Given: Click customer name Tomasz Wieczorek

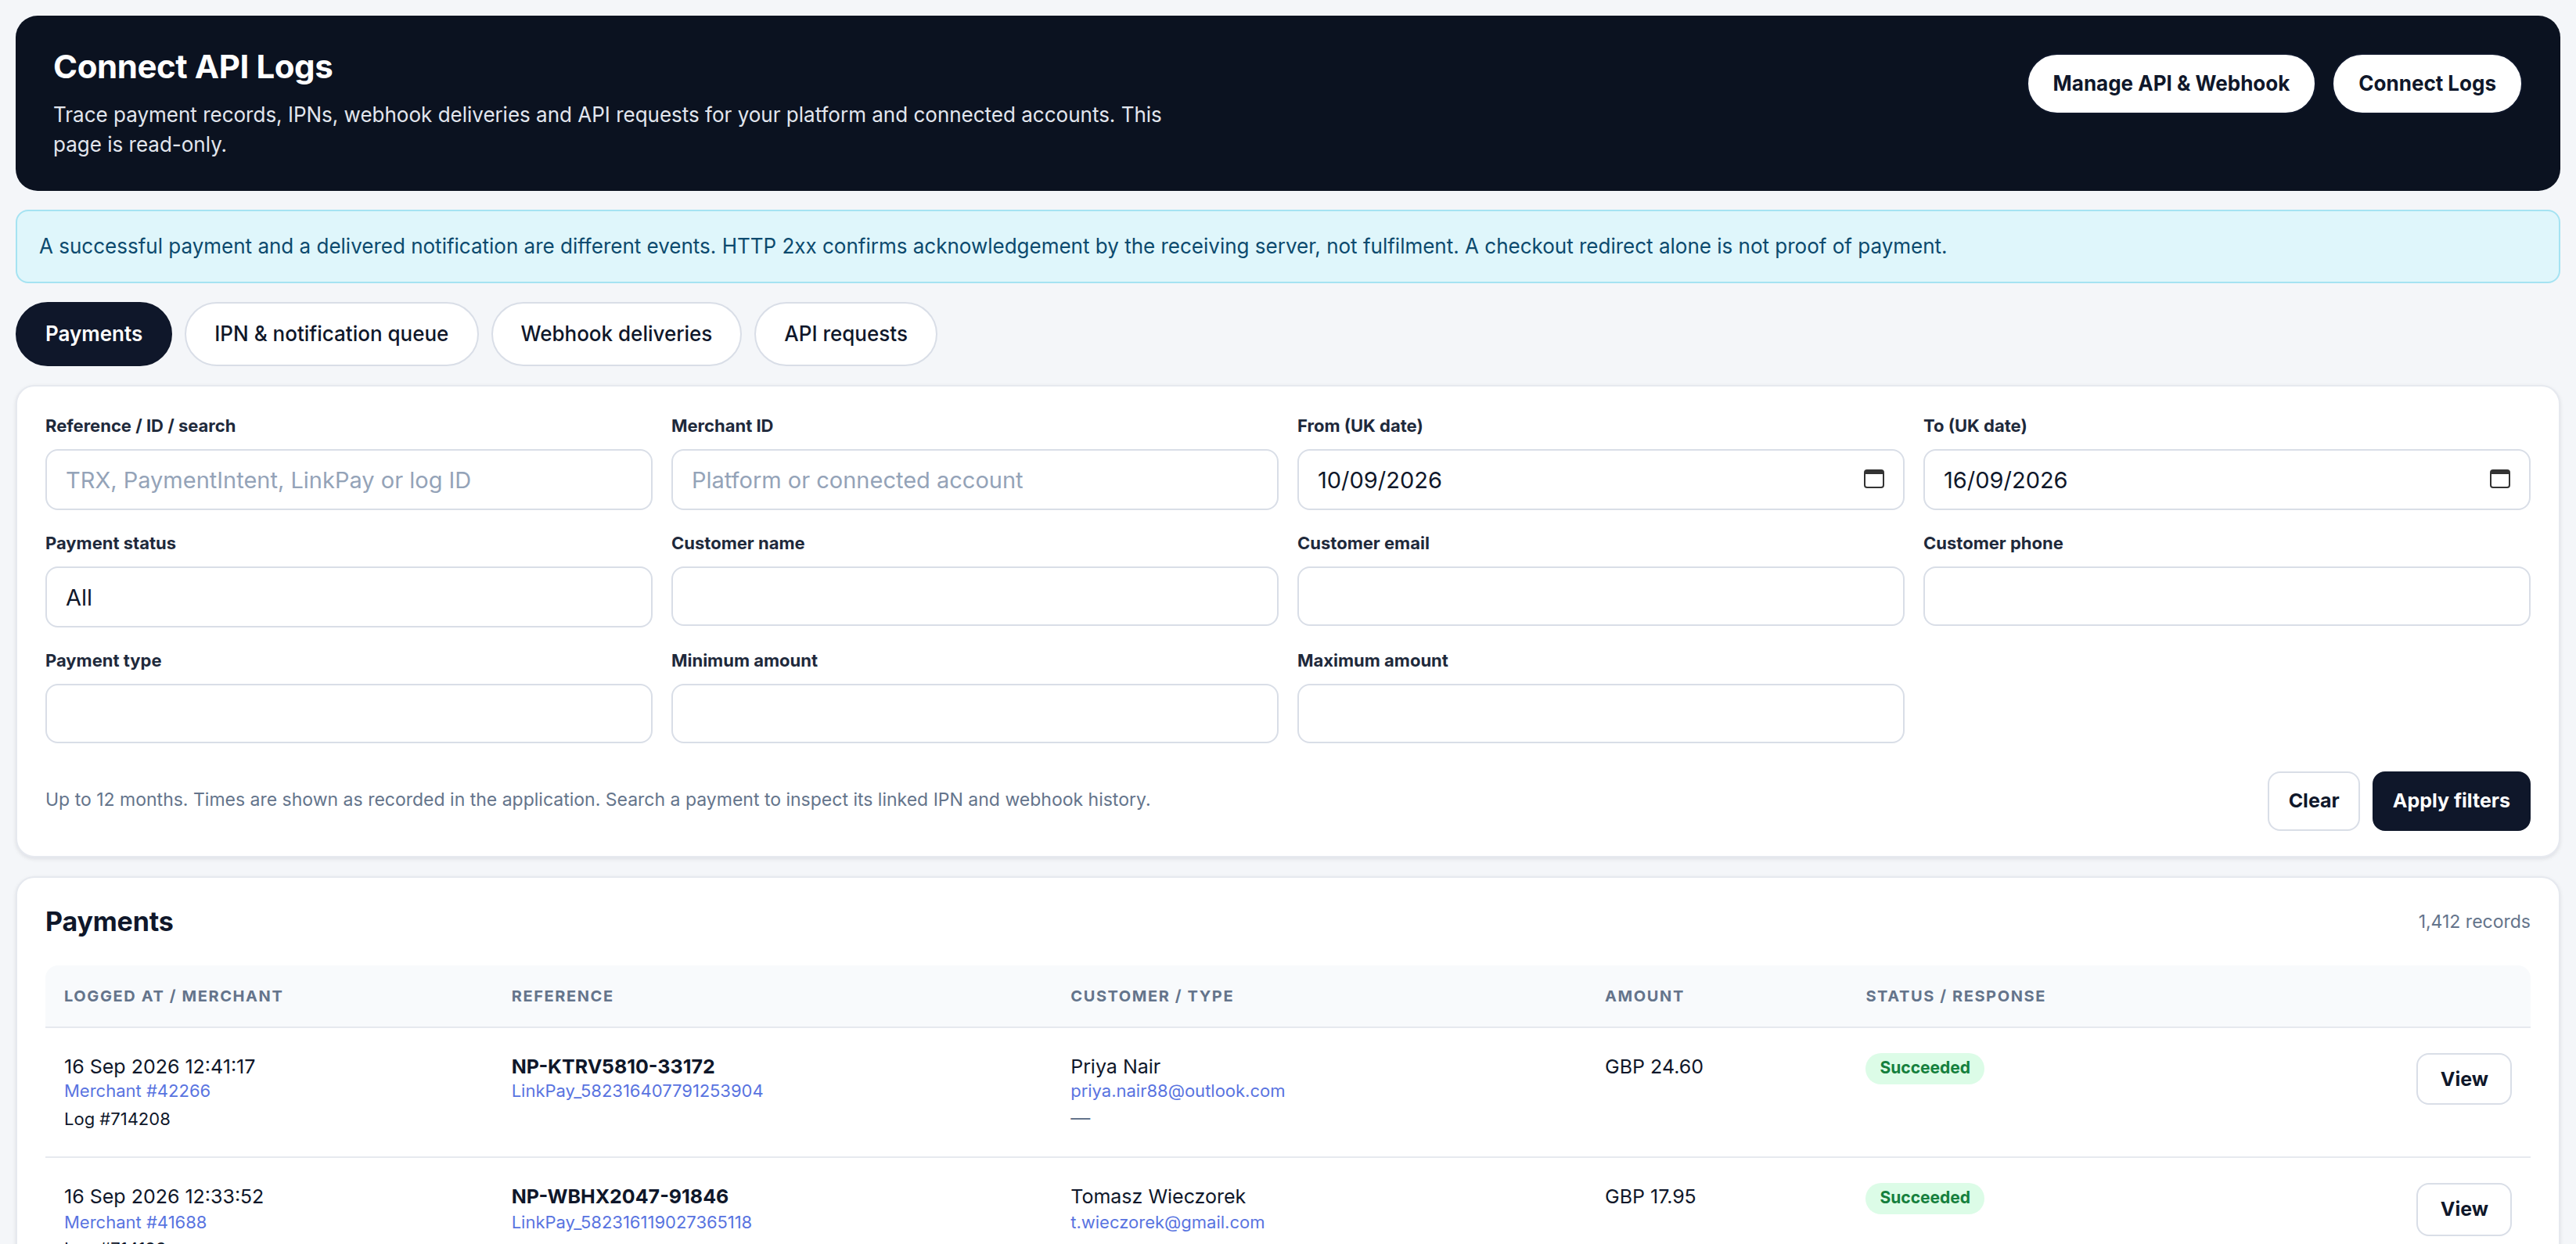Looking at the screenshot, I should (x=1158, y=1196).
